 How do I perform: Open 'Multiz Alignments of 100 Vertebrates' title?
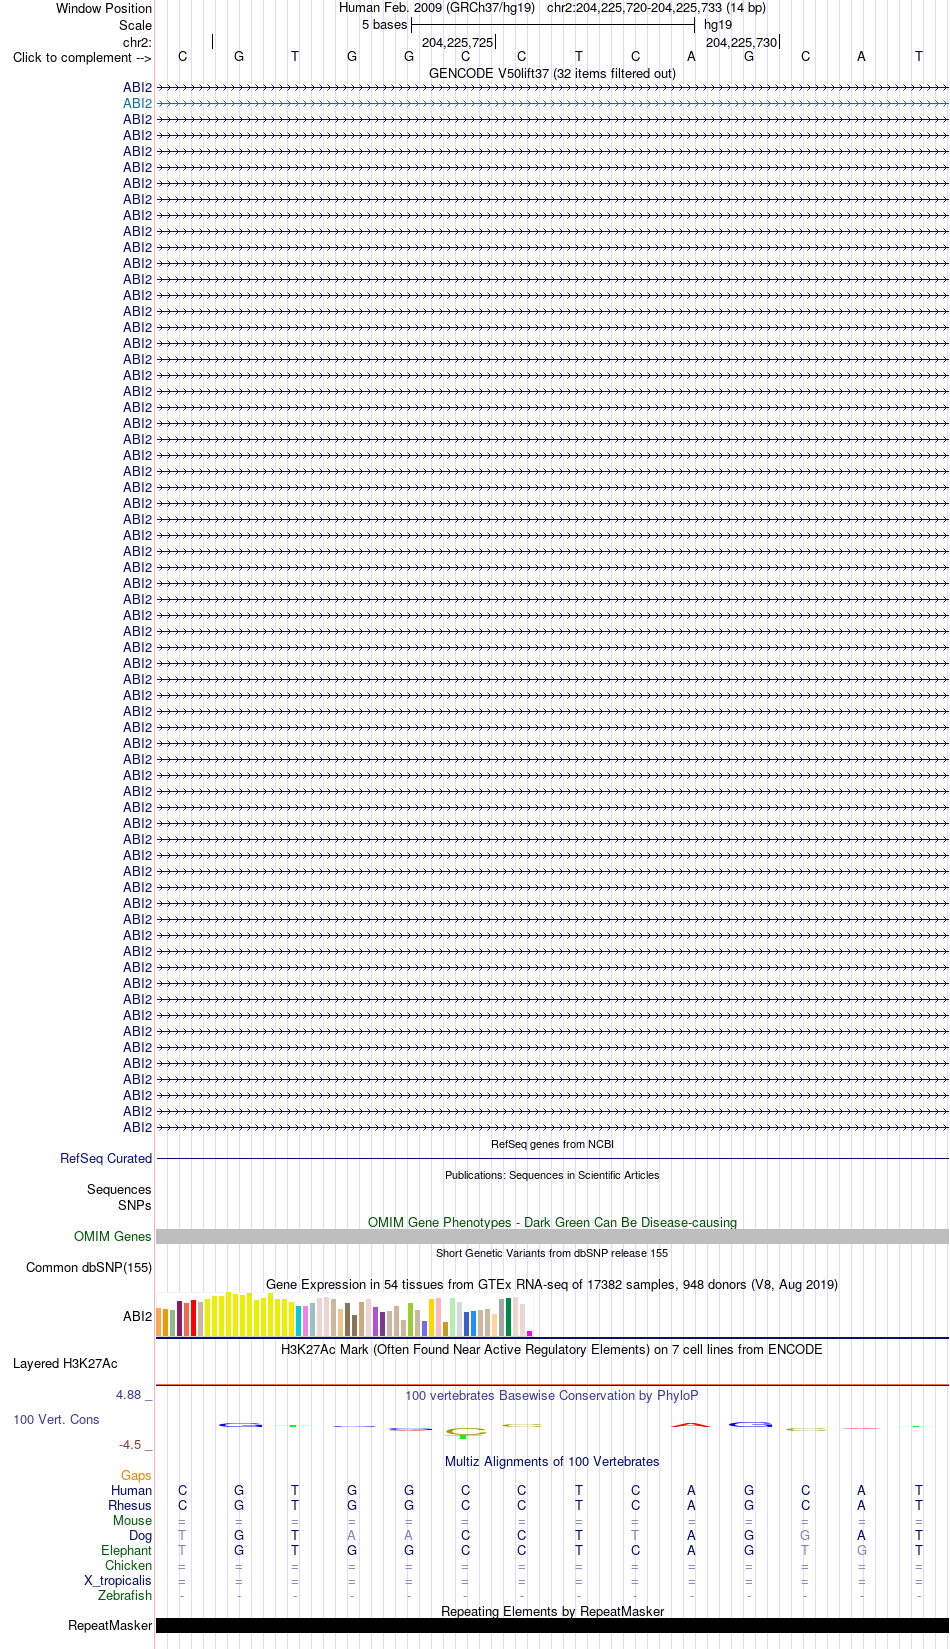click(552, 1461)
